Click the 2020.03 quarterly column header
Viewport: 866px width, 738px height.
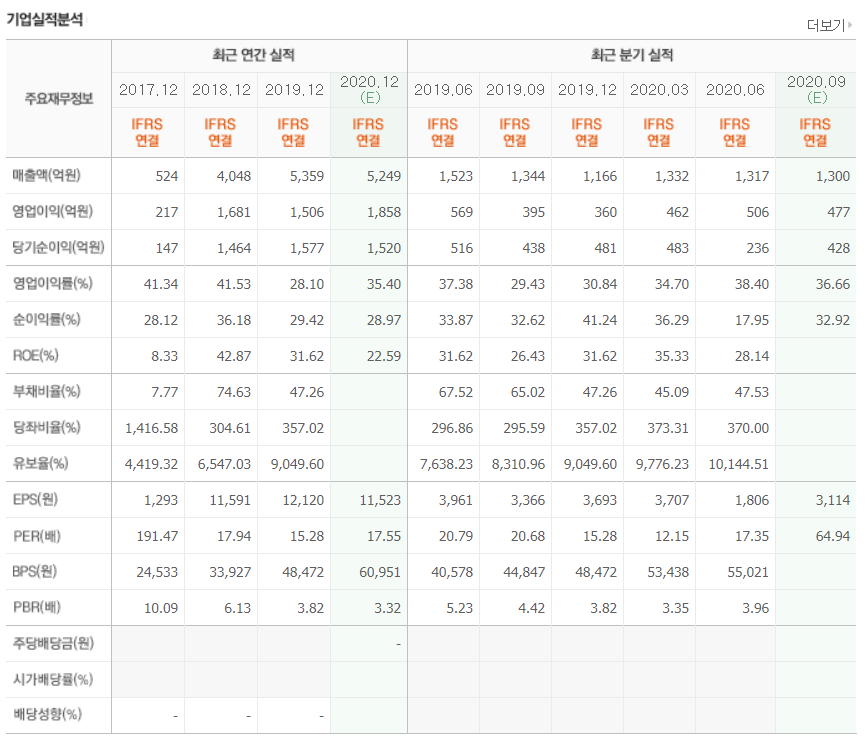click(x=659, y=89)
